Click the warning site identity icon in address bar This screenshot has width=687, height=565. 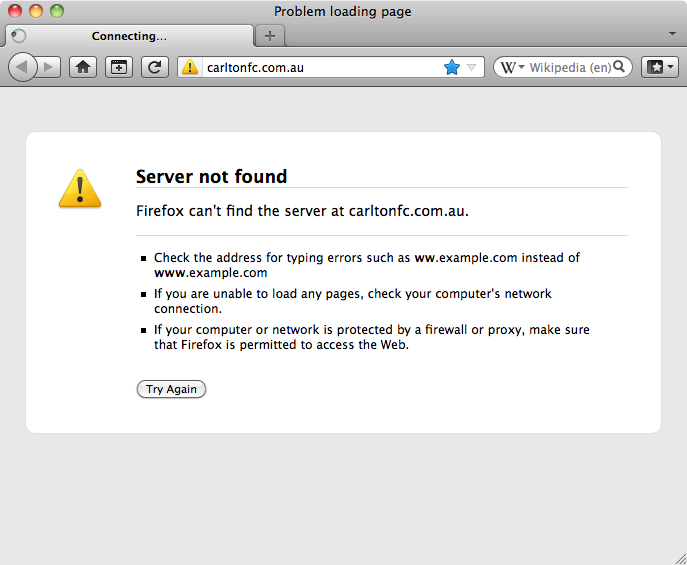[x=190, y=67]
